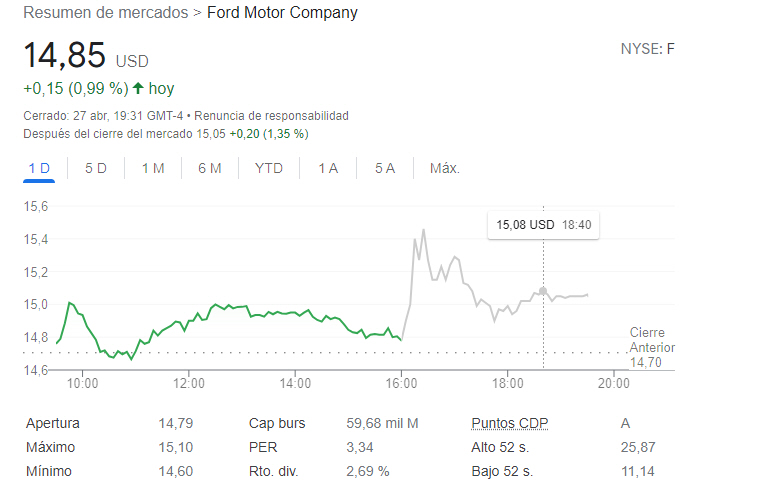The height and width of the screenshot is (485, 757).
Task: Click the NYSE: F ticker label
Action: pos(648,48)
